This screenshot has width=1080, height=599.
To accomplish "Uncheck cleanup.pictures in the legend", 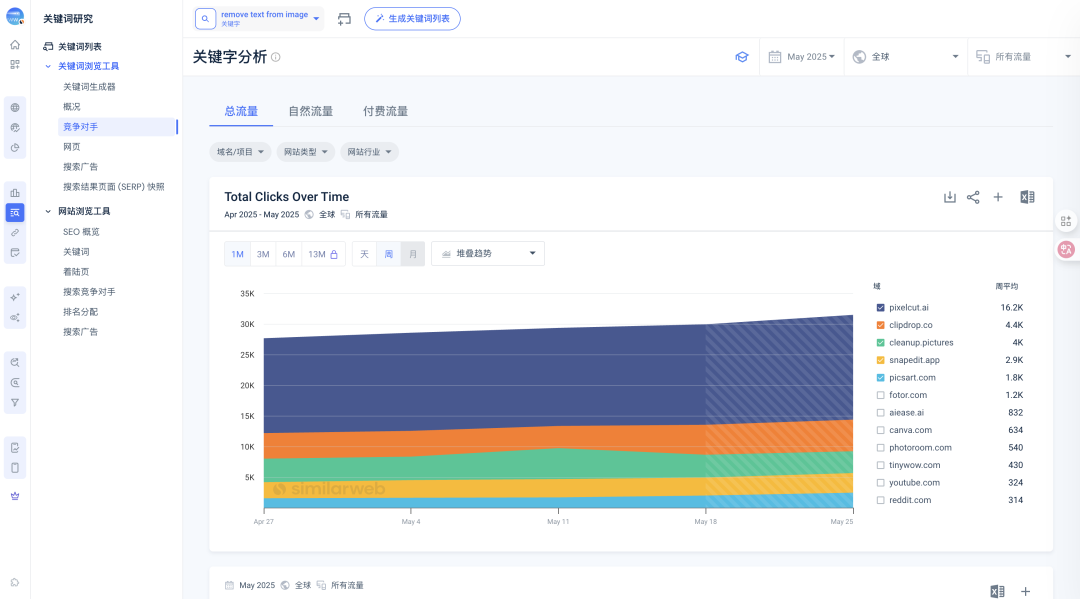I will point(880,343).
